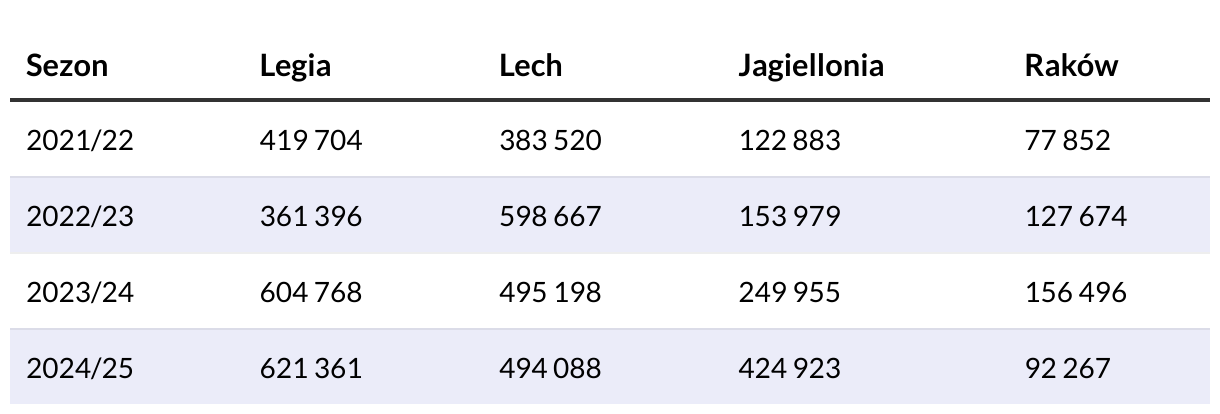Image resolution: width=1220 pixels, height=414 pixels.
Task: Select the 2022/23 season row label
Action: [x=79, y=216]
